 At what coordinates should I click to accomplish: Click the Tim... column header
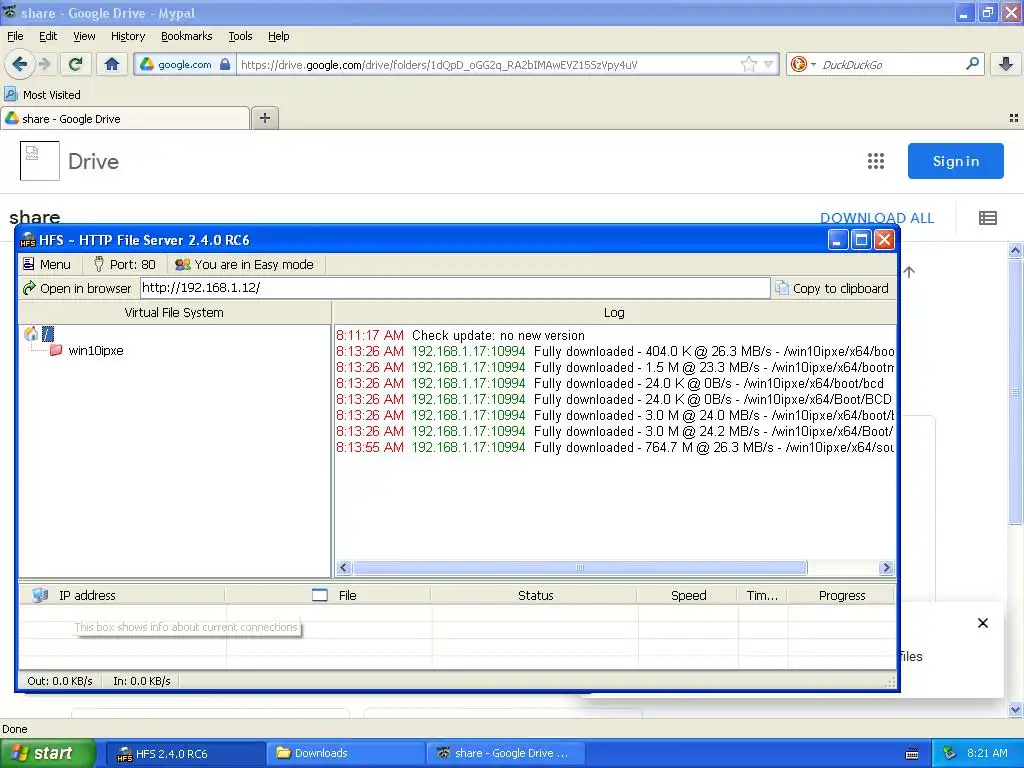coord(762,596)
